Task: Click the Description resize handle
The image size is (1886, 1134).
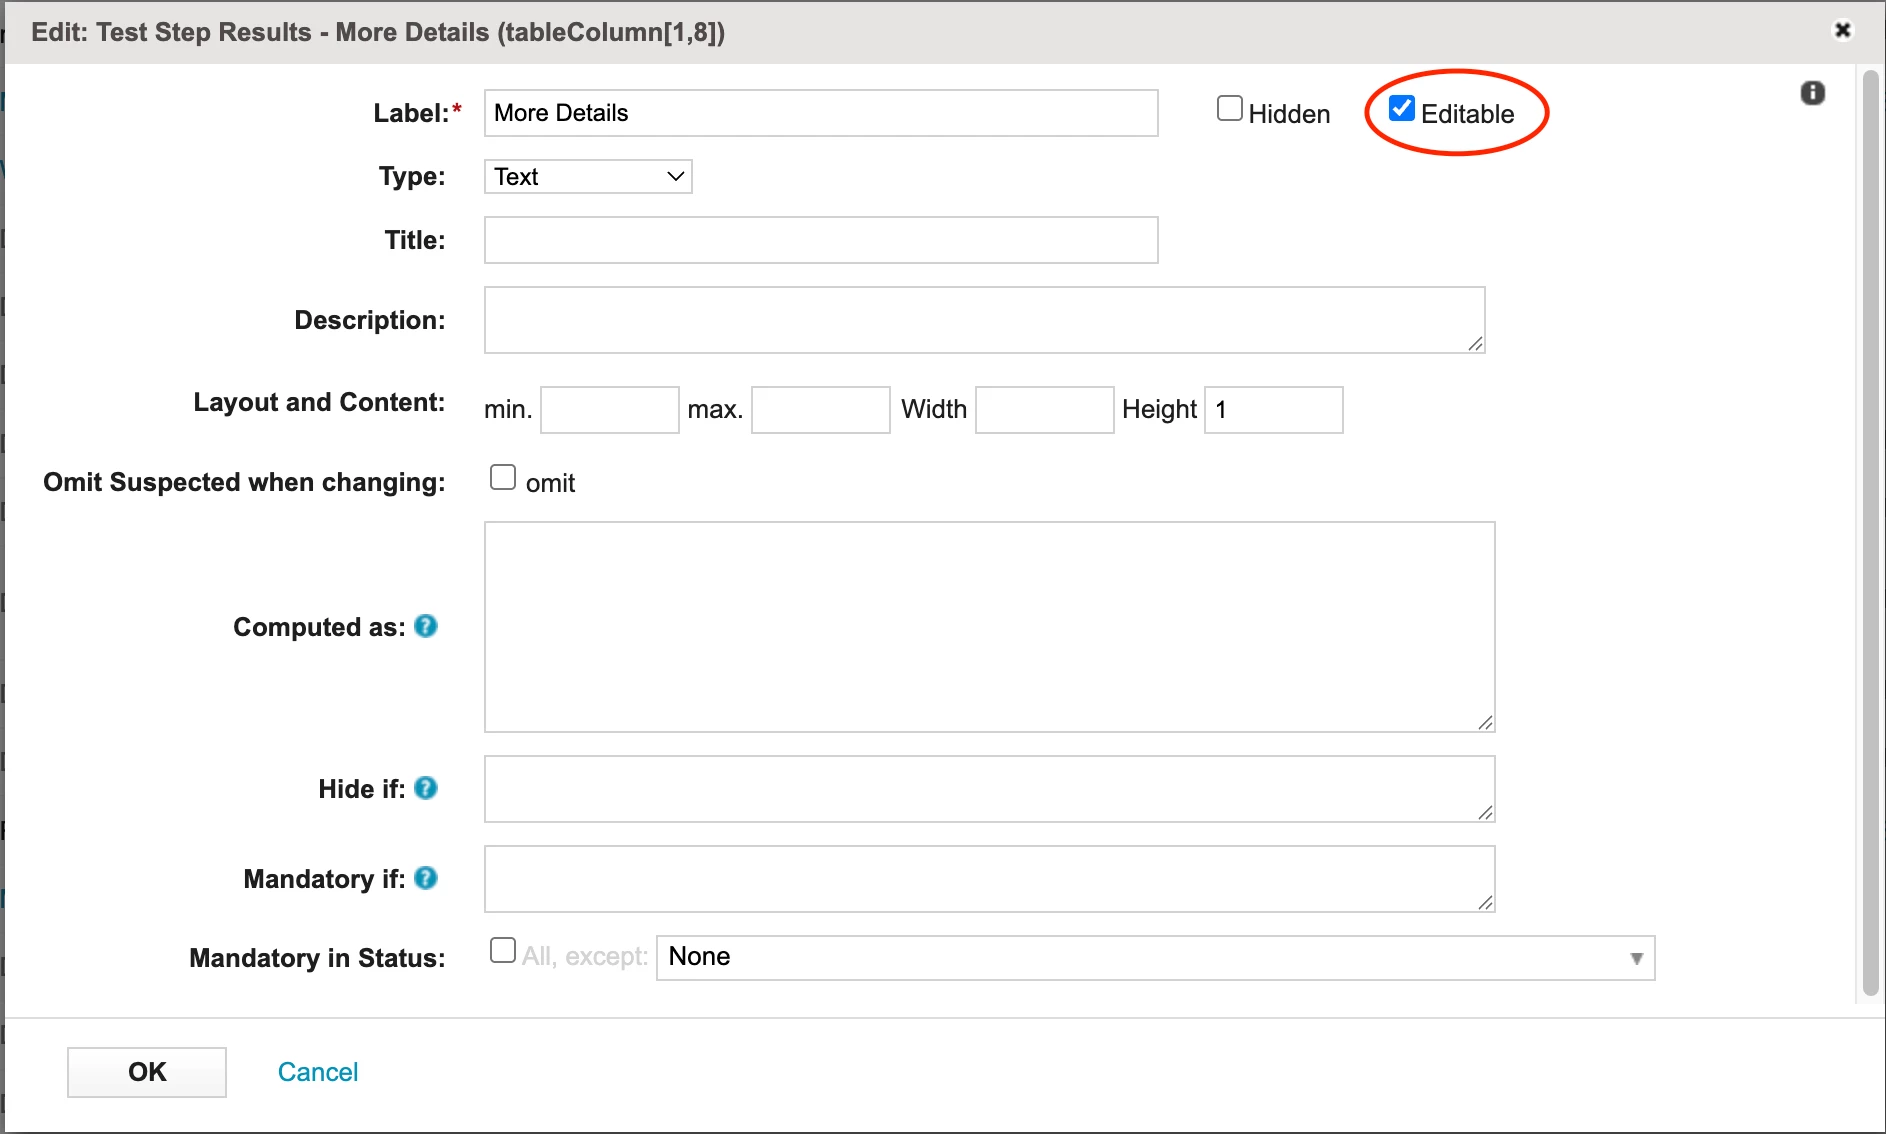Action: 1475,343
